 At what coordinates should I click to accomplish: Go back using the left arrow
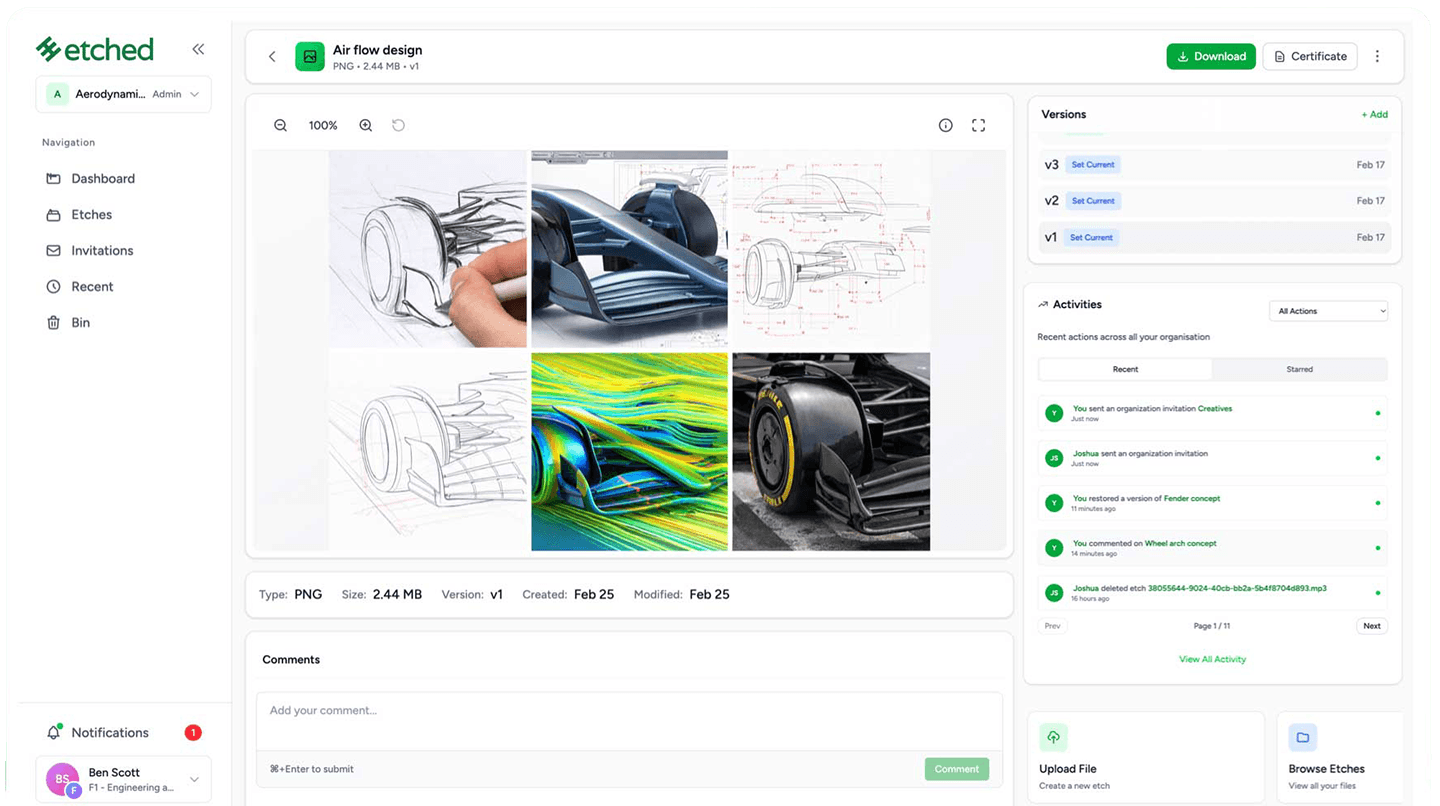click(272, 57)
